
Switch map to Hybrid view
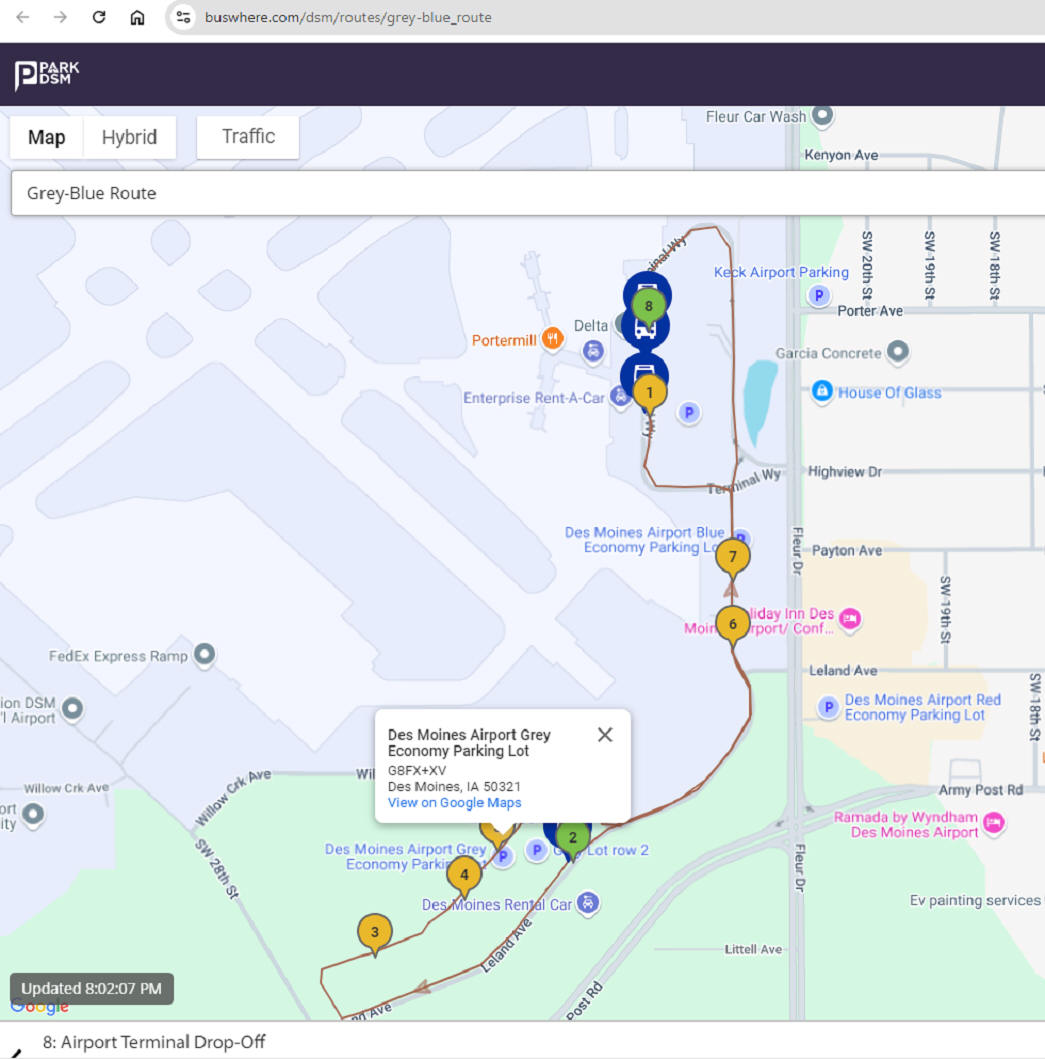[x=129, y=137]
